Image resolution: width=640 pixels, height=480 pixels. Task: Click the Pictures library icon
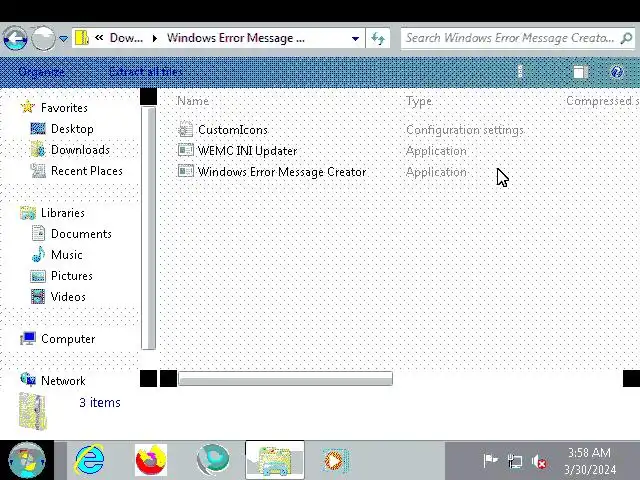point(38,276)
